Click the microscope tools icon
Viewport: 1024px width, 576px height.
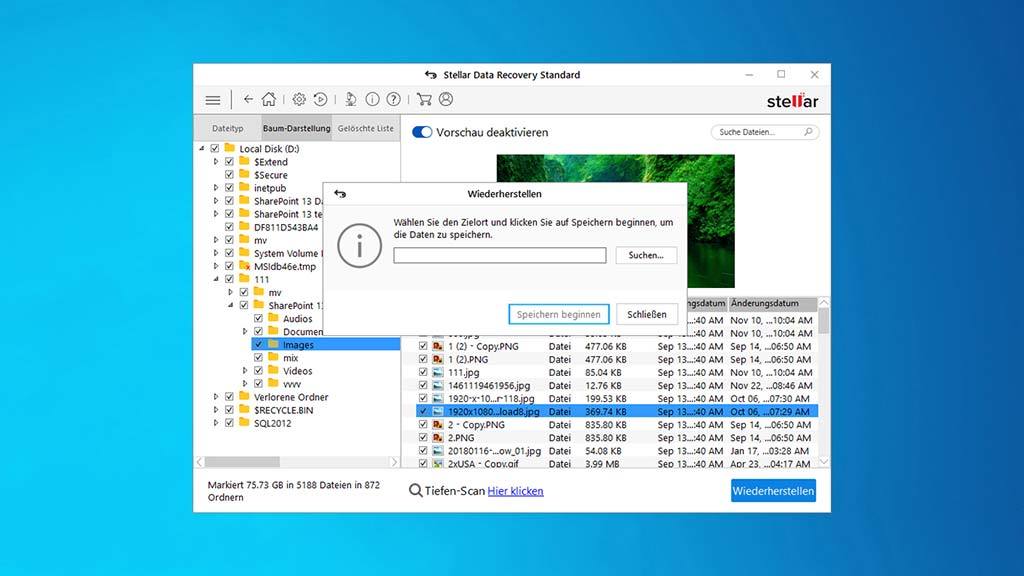[351, 100]
